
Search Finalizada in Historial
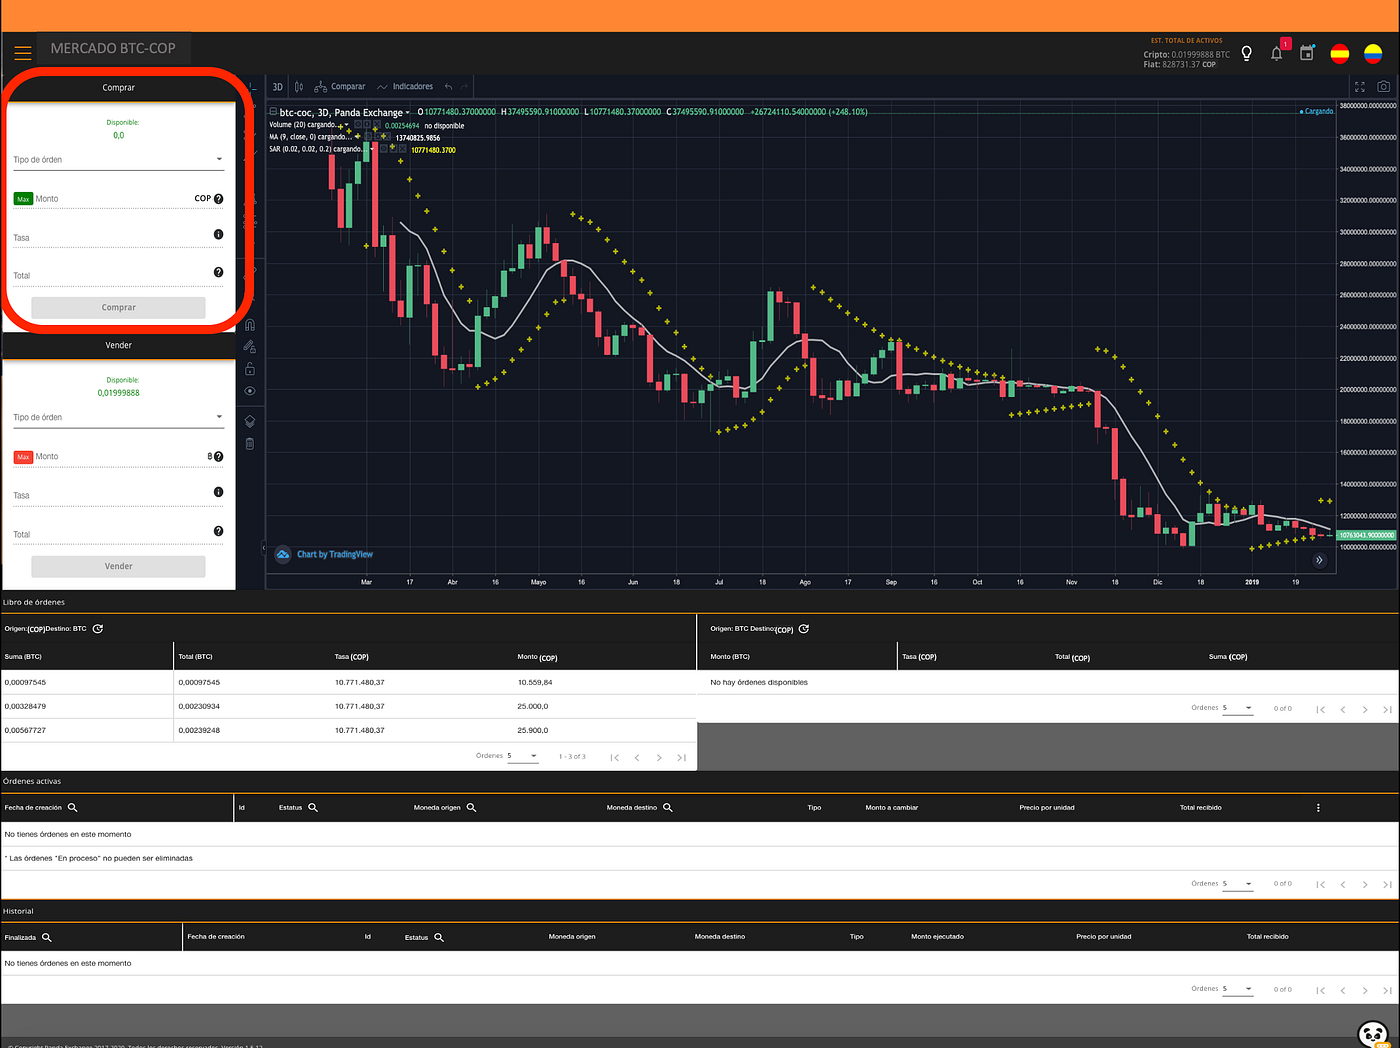click(x=47, y=937)
